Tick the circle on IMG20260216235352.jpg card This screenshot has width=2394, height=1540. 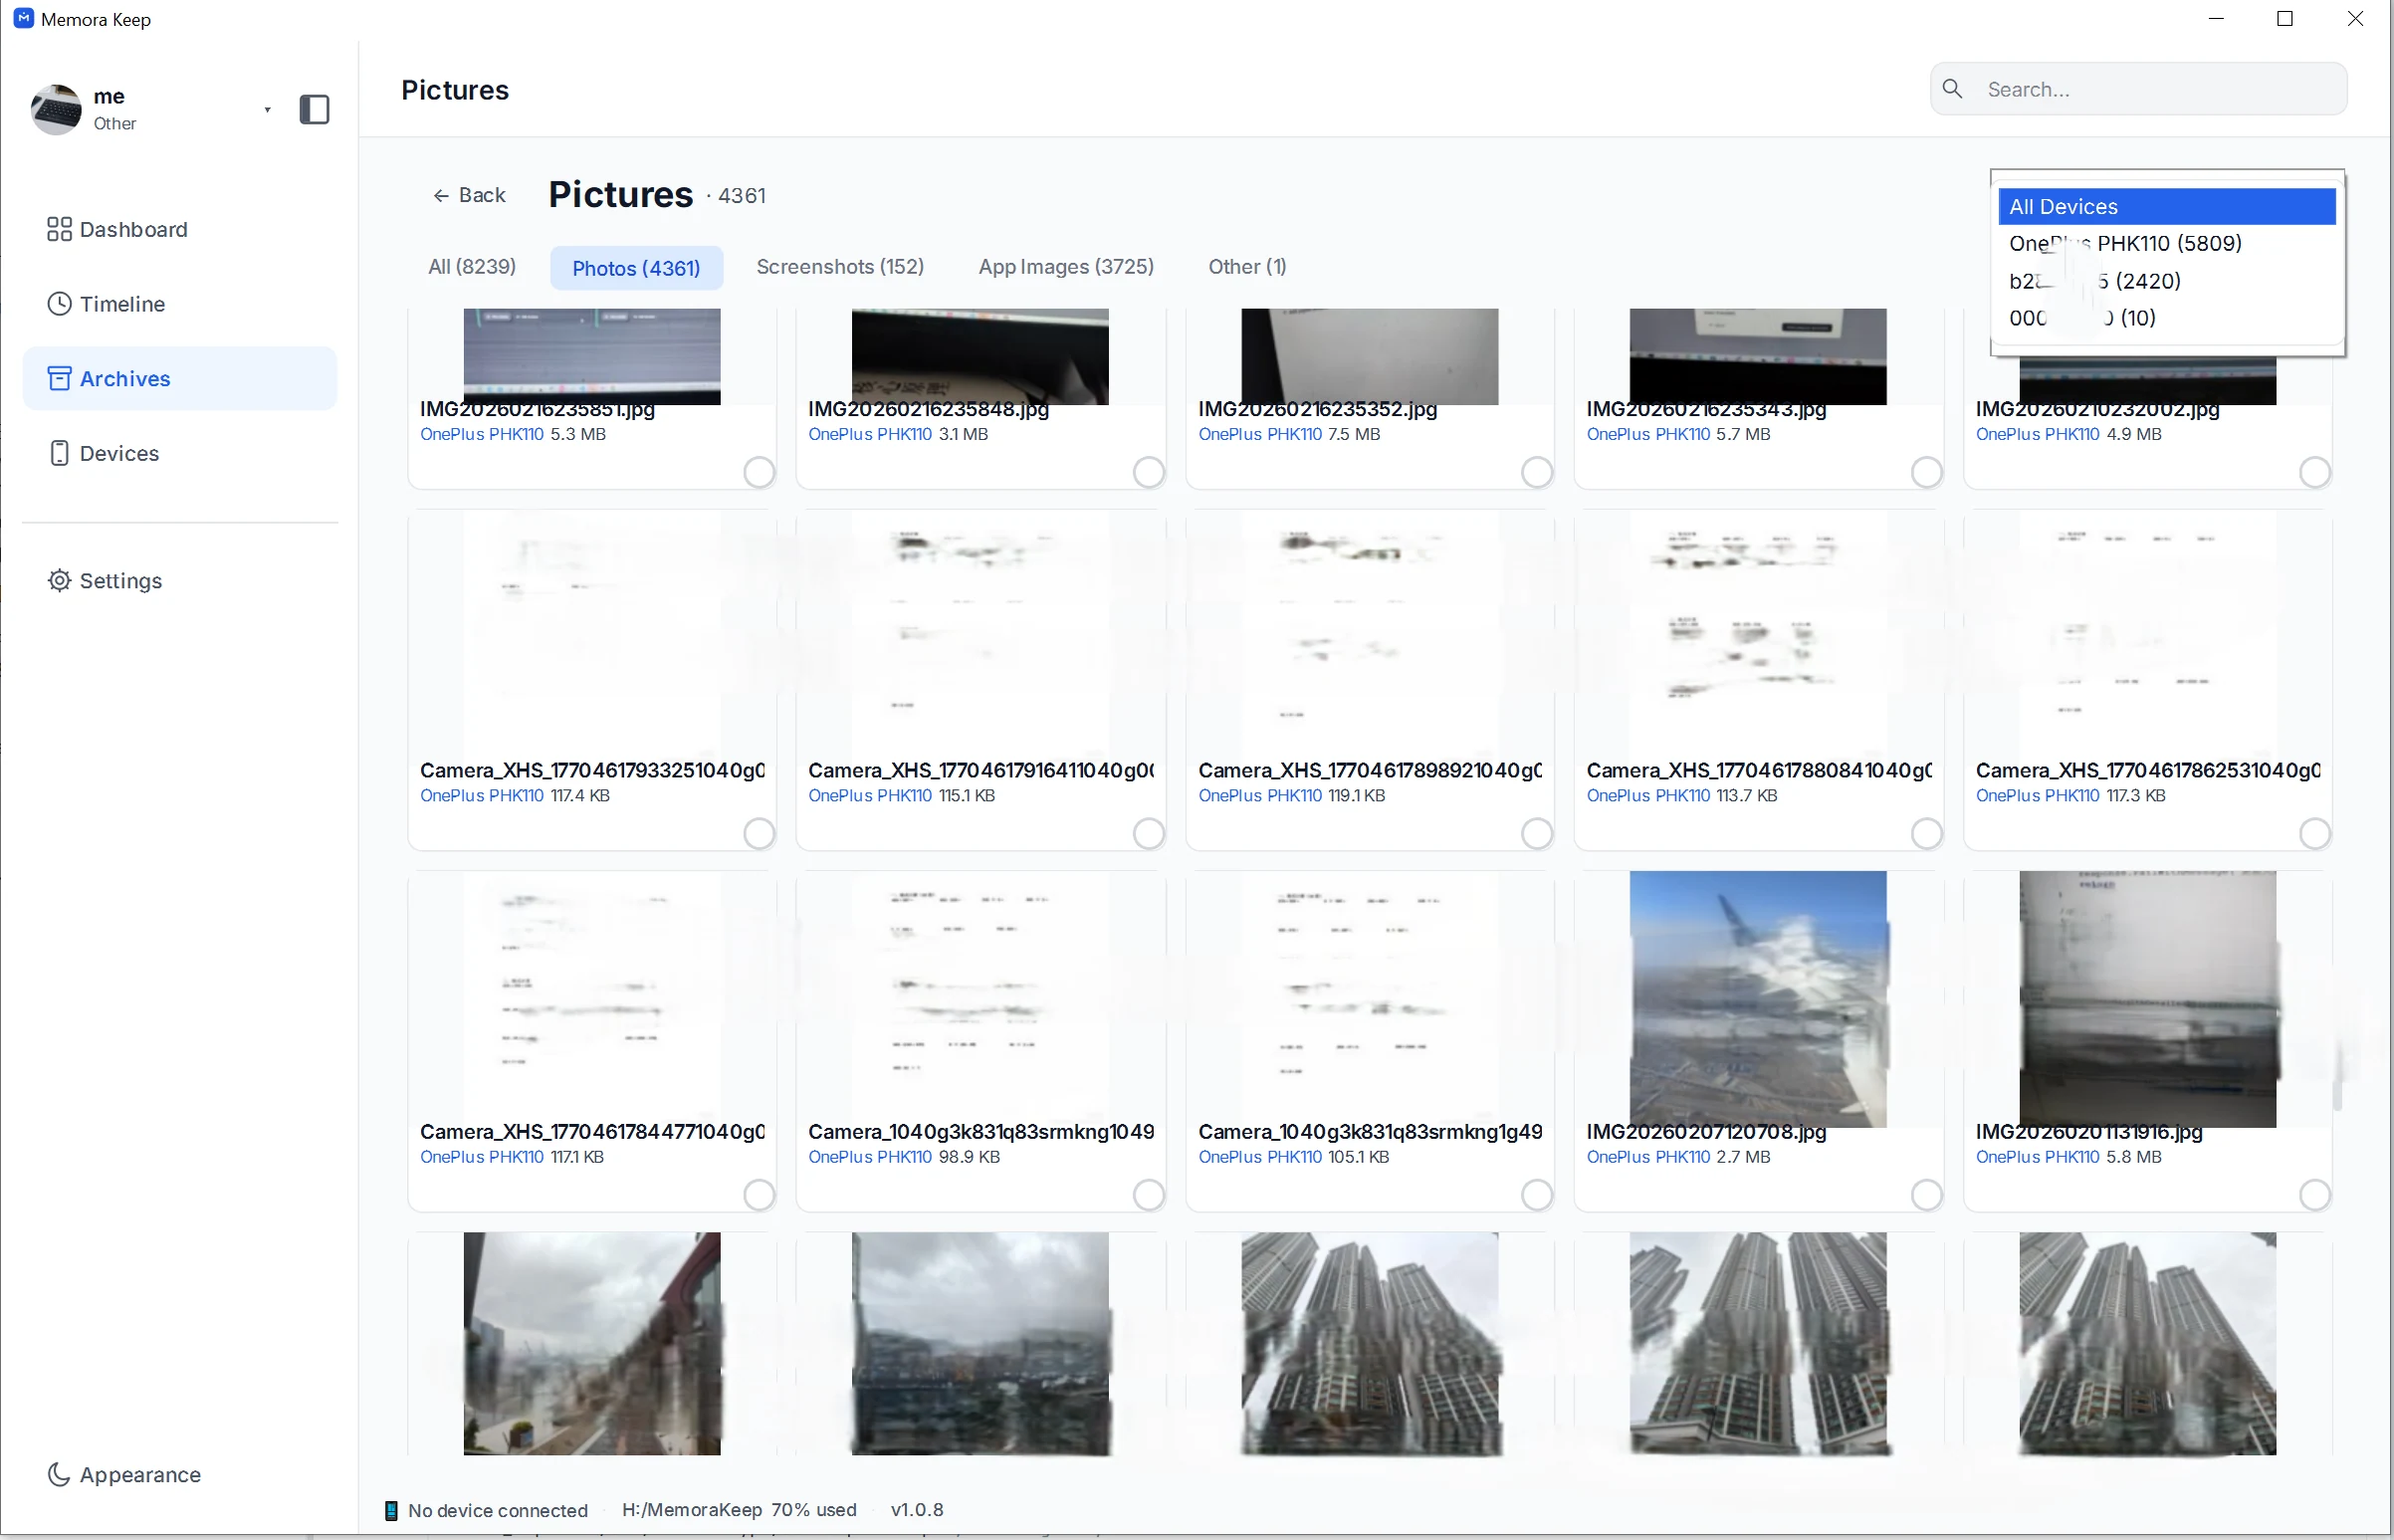click(1536, 472)
